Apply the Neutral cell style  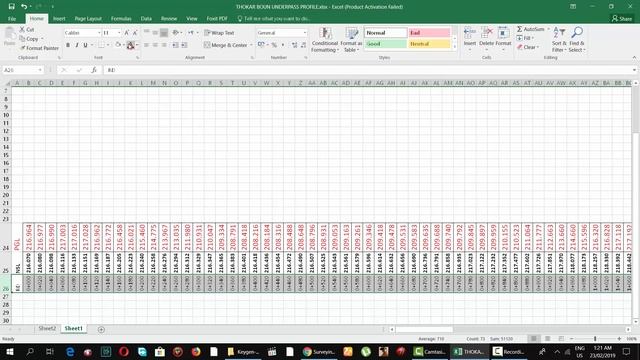(429, 44)
